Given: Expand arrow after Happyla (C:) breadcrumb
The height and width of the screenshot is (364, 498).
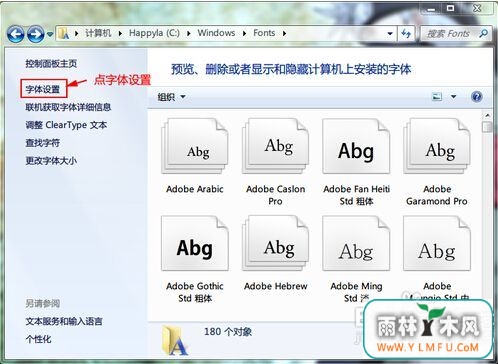Looking at the screenshot, I should [x=189, y=33].
